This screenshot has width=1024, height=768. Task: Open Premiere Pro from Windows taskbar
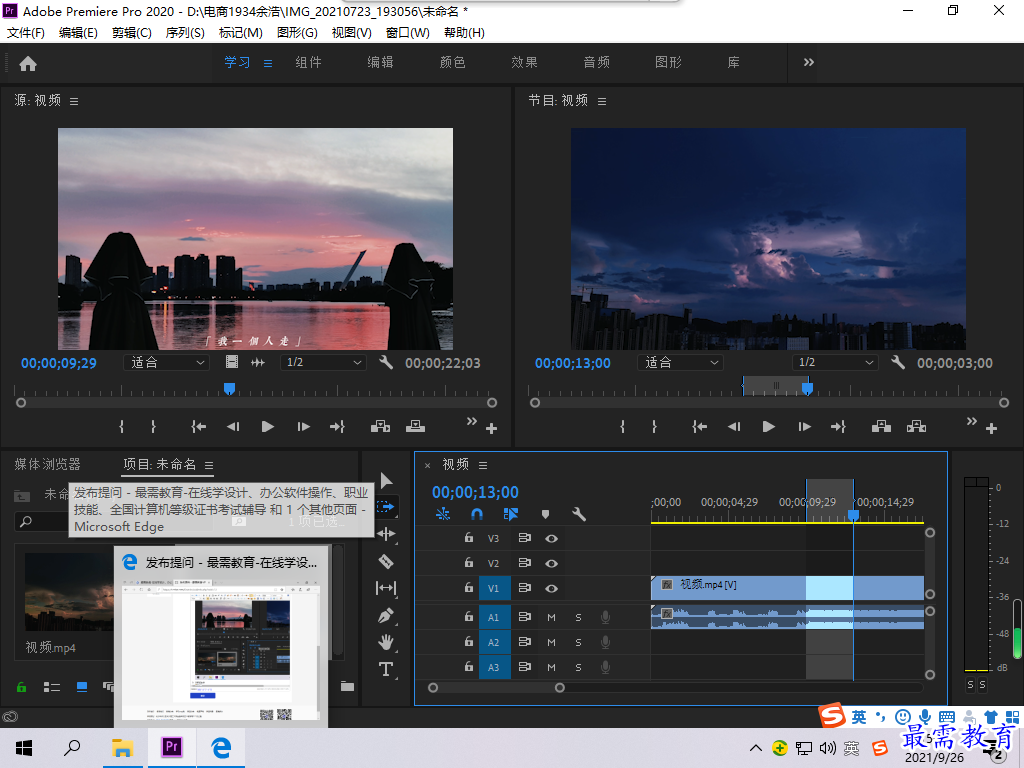(x=172, y=748)
